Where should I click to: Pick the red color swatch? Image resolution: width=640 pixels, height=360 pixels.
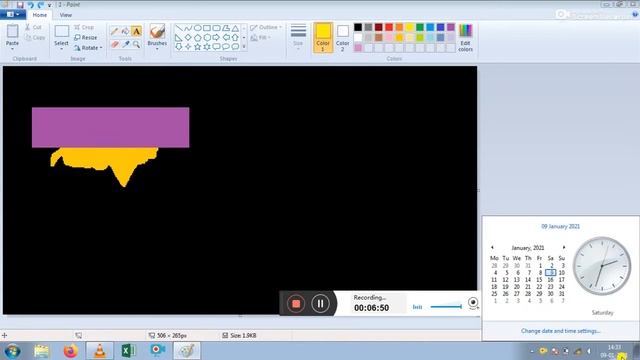[x=389, y=27]
